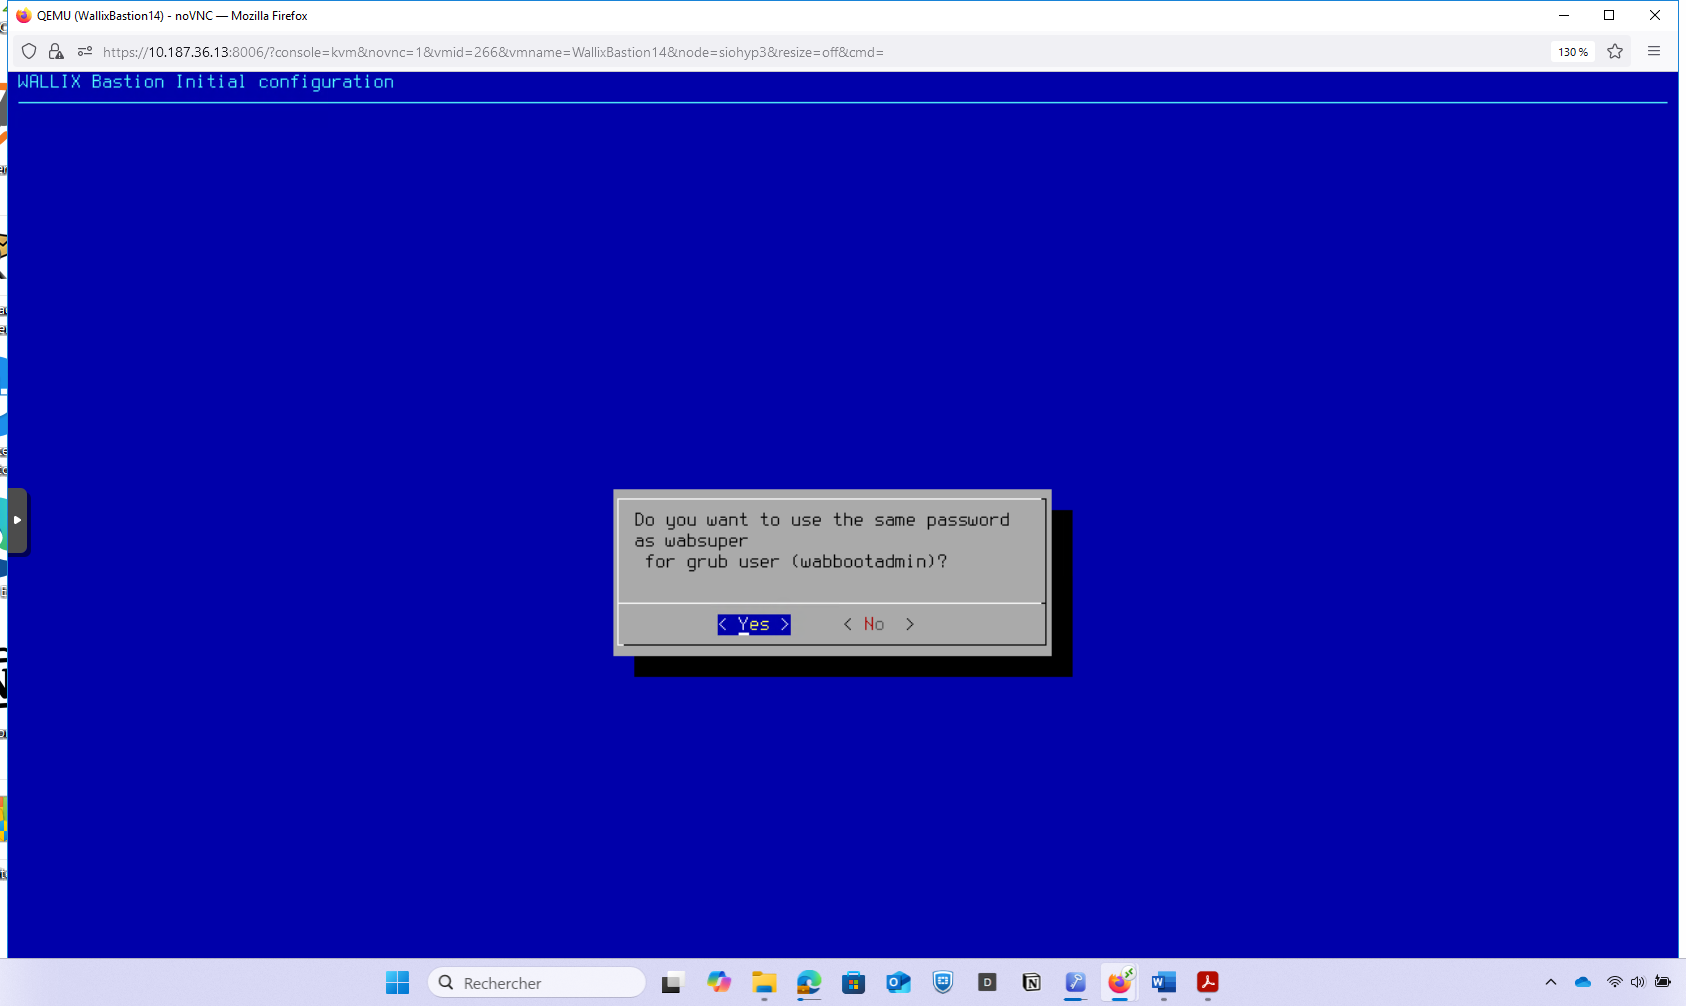This screenshot has height=1006, width=1686.
Task: Expand the noVNC side control panel handle
Action: click(x=17, y=520)
